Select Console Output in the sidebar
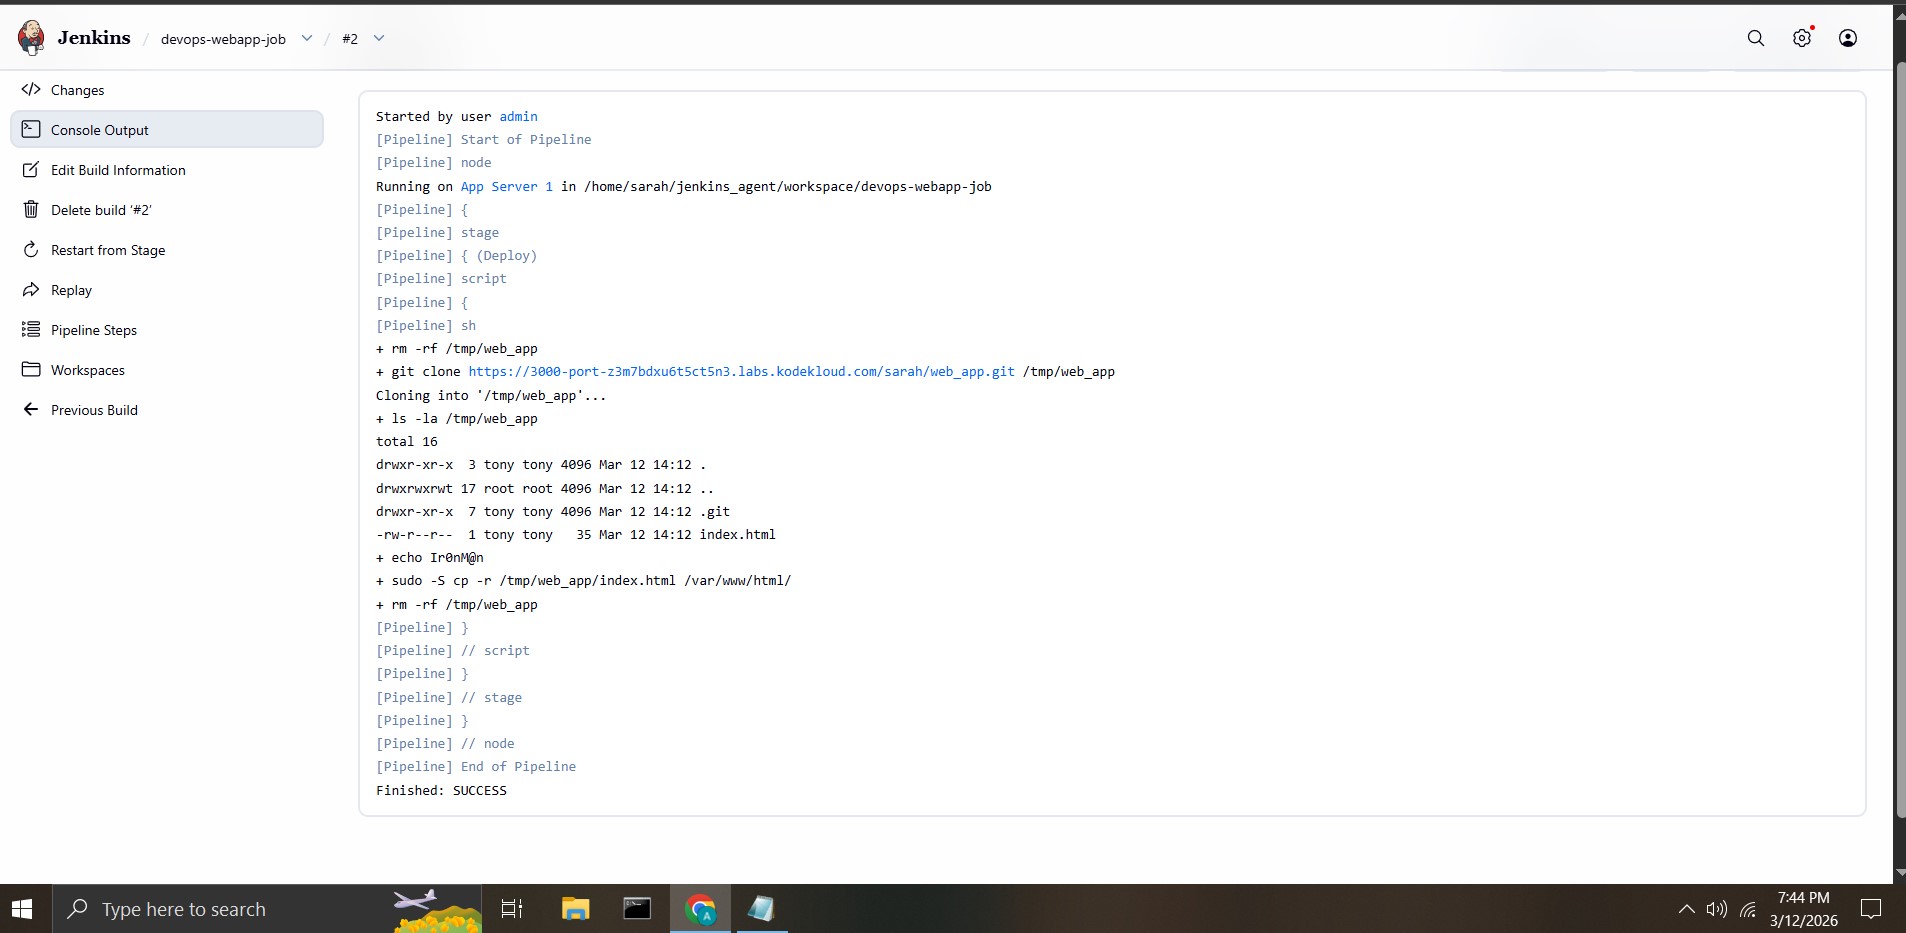The width and height of the screenshot is (1906, 933). pyautogui.click(x=167, y=129)
